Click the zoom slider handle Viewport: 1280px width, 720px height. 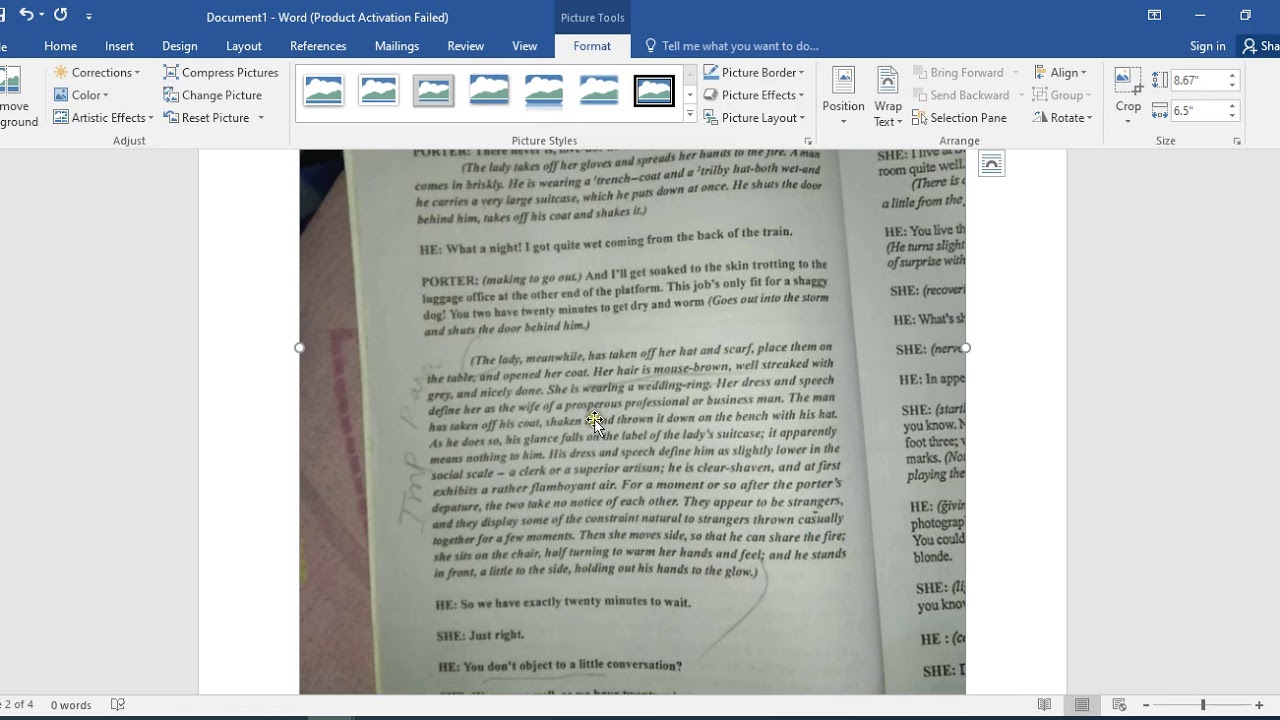click(x=1202, y=705)
